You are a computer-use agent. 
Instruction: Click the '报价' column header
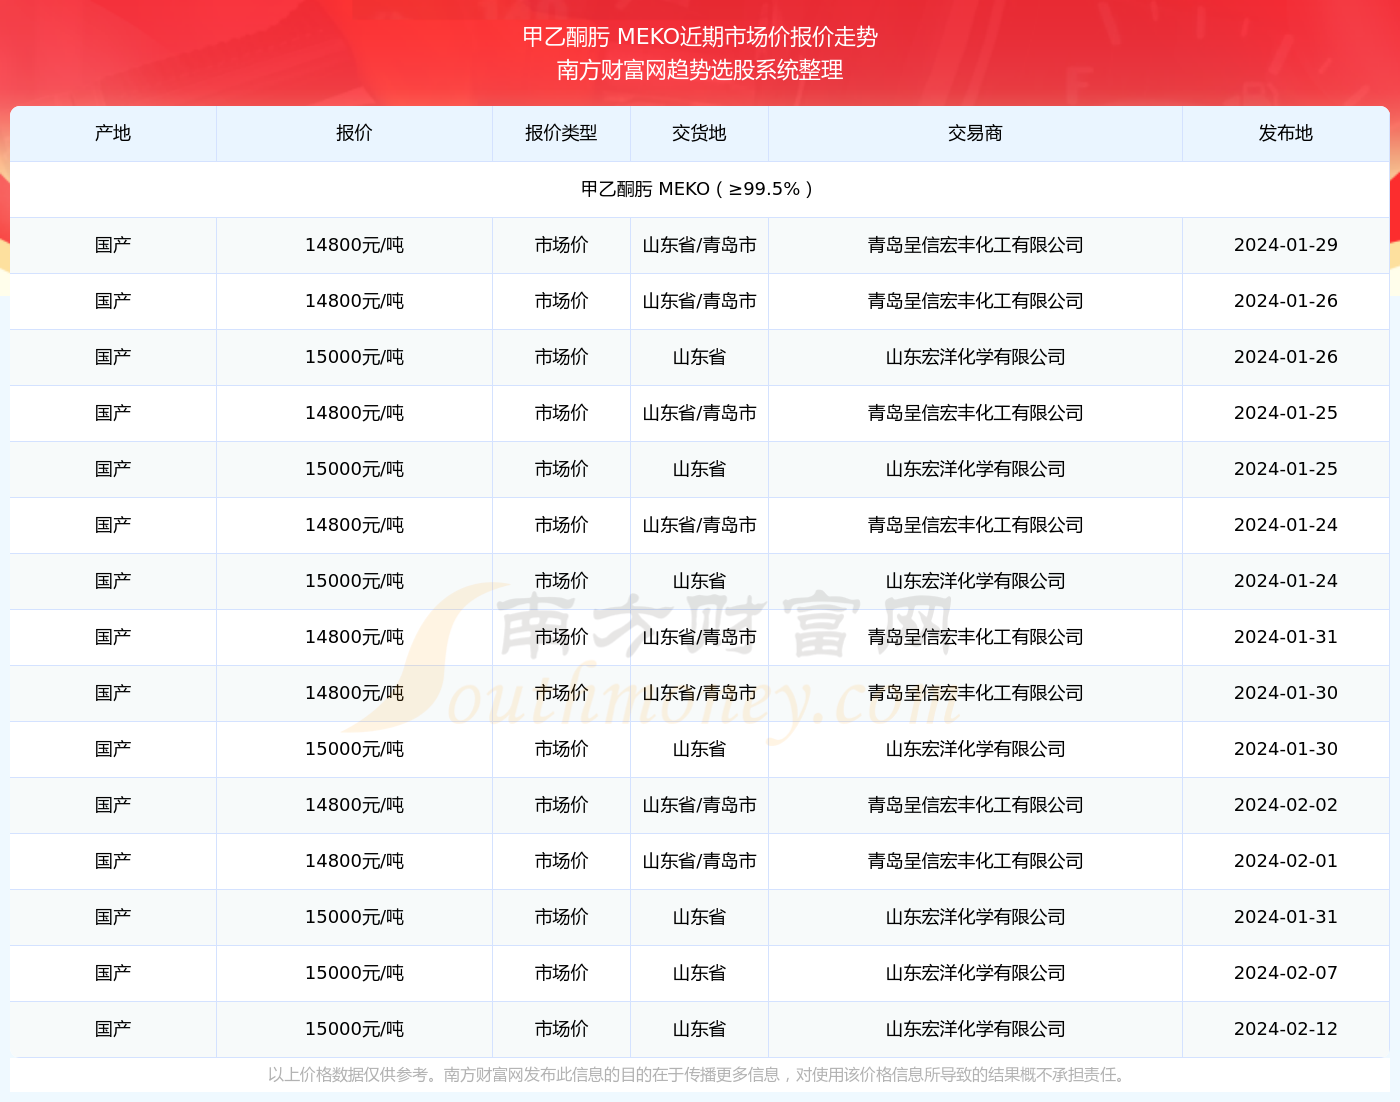coord(354,133)
